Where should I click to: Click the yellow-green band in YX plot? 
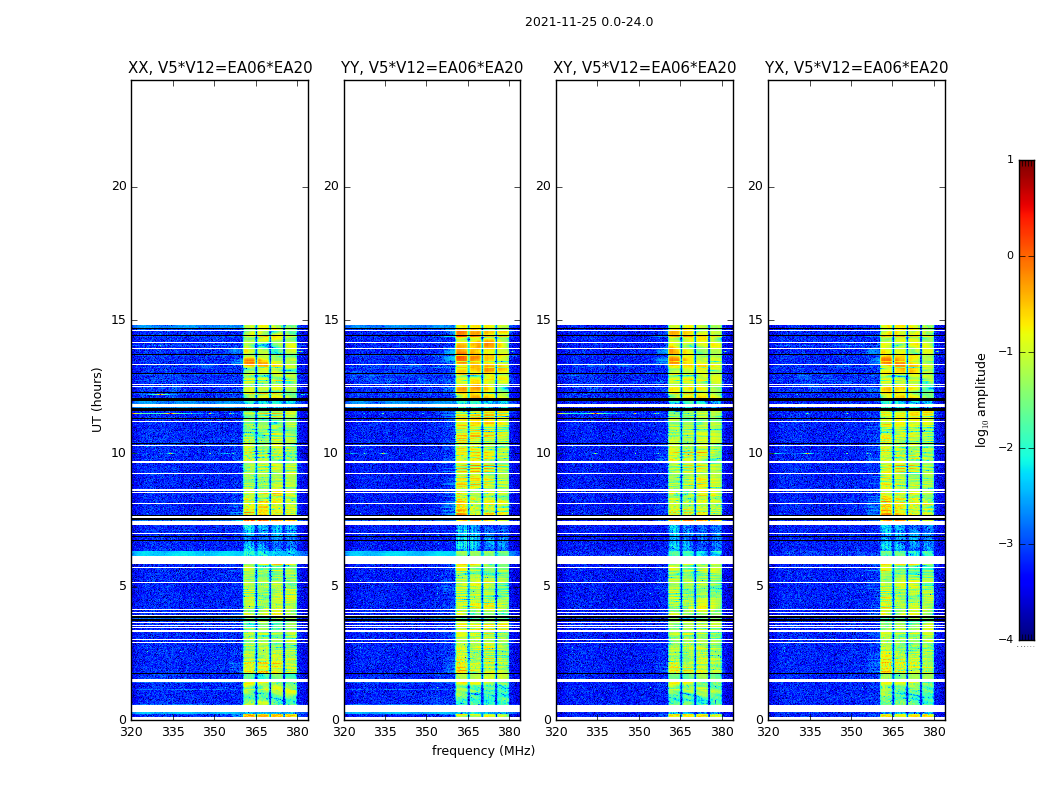click(907, 522)
